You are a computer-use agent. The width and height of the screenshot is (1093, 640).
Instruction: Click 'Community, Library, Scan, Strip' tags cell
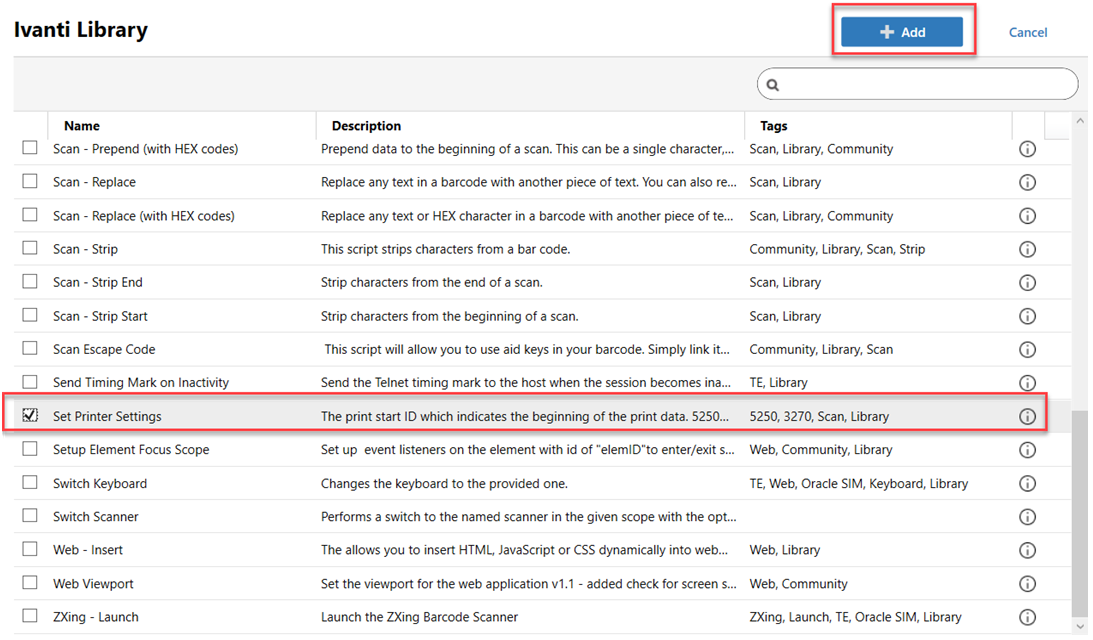tap(837, 249)
